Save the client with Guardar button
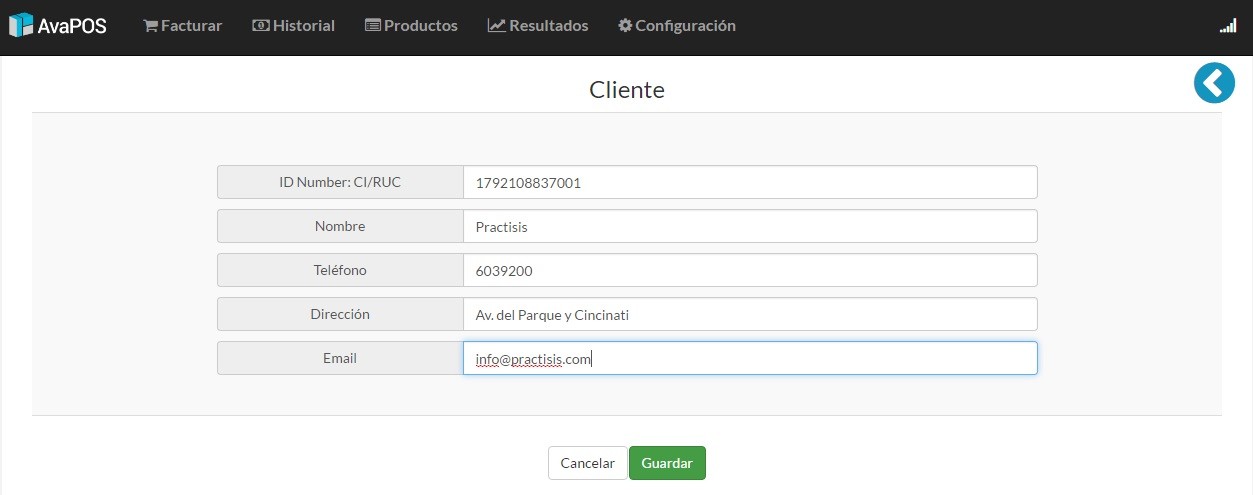This screenshot has height=495, width=1253. 667,463
